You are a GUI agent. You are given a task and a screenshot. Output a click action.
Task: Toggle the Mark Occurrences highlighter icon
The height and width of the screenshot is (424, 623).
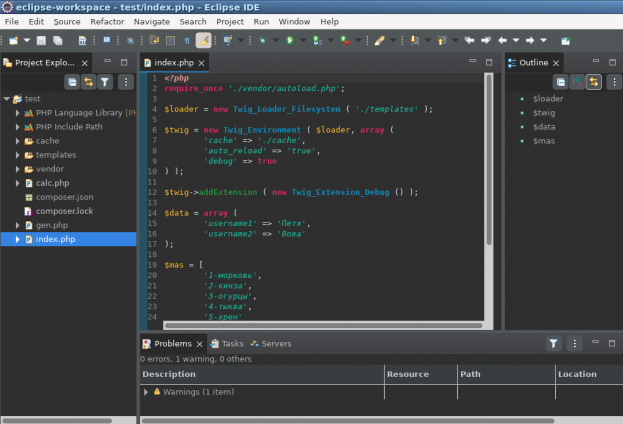203,41
